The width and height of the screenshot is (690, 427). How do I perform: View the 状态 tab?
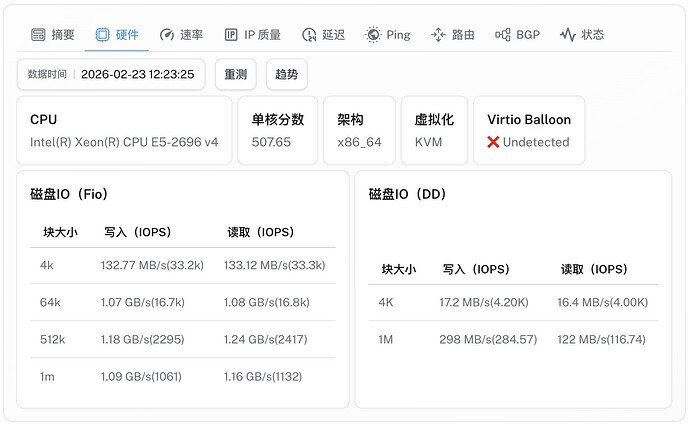coord(583,34)
